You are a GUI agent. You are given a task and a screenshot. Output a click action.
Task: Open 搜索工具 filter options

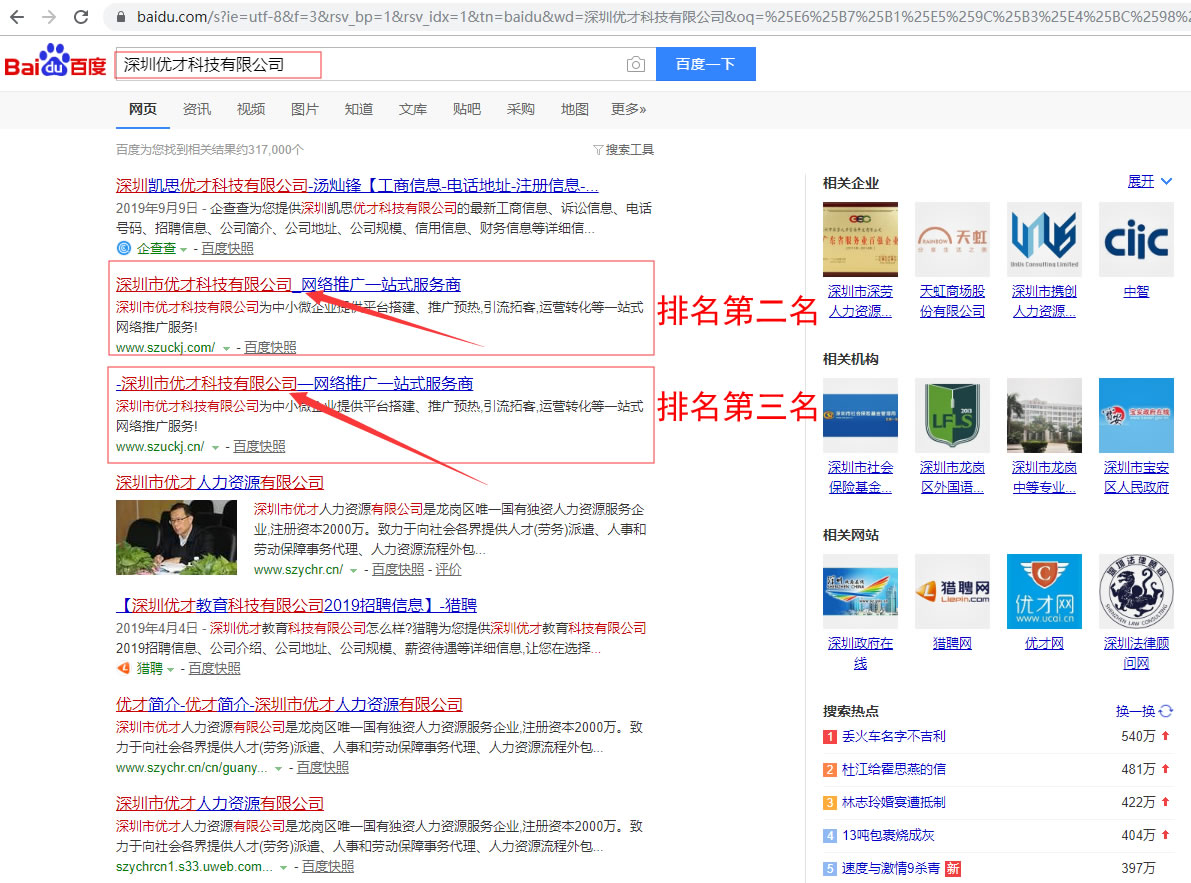click(624, 149)
